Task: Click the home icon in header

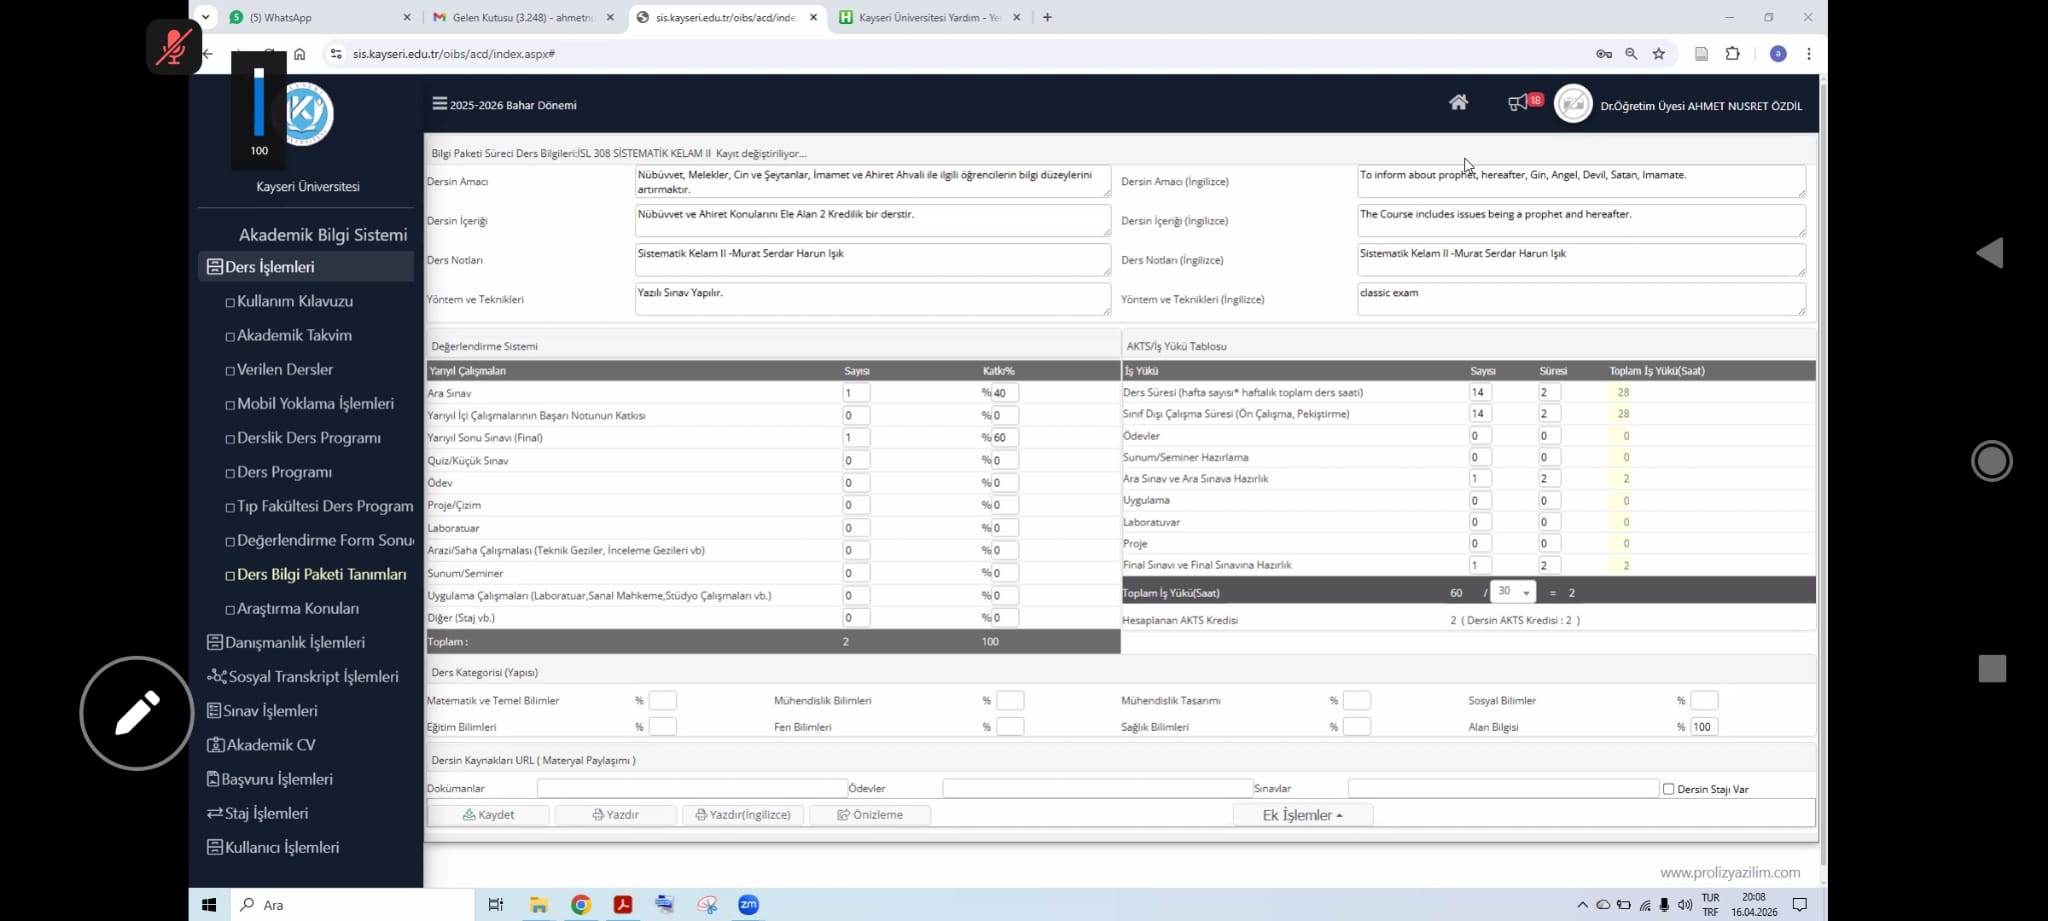Action: click(x=1458, y=102)
